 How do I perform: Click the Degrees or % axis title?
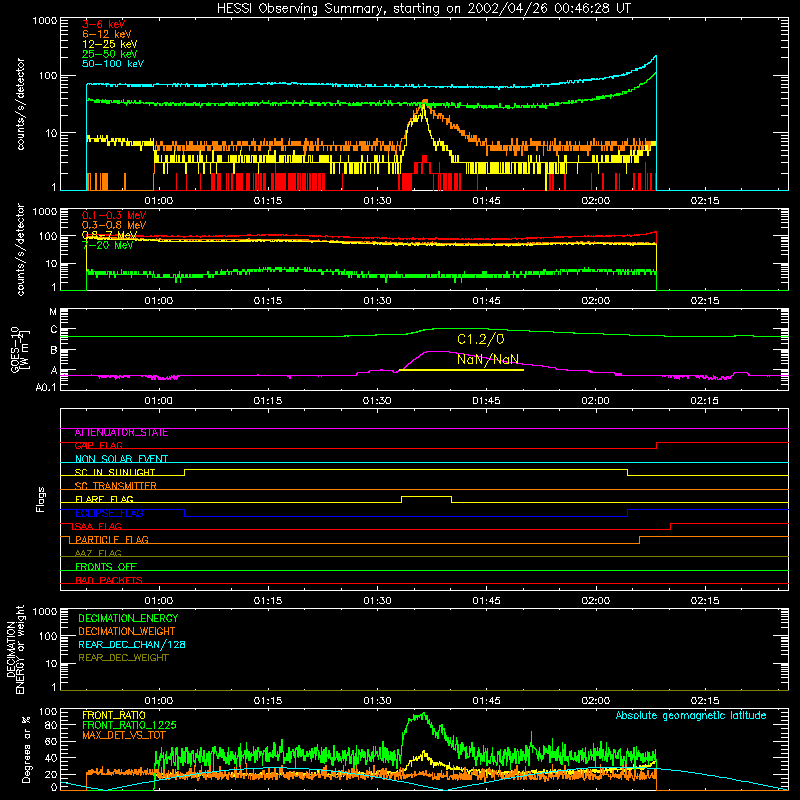[26, 749]
